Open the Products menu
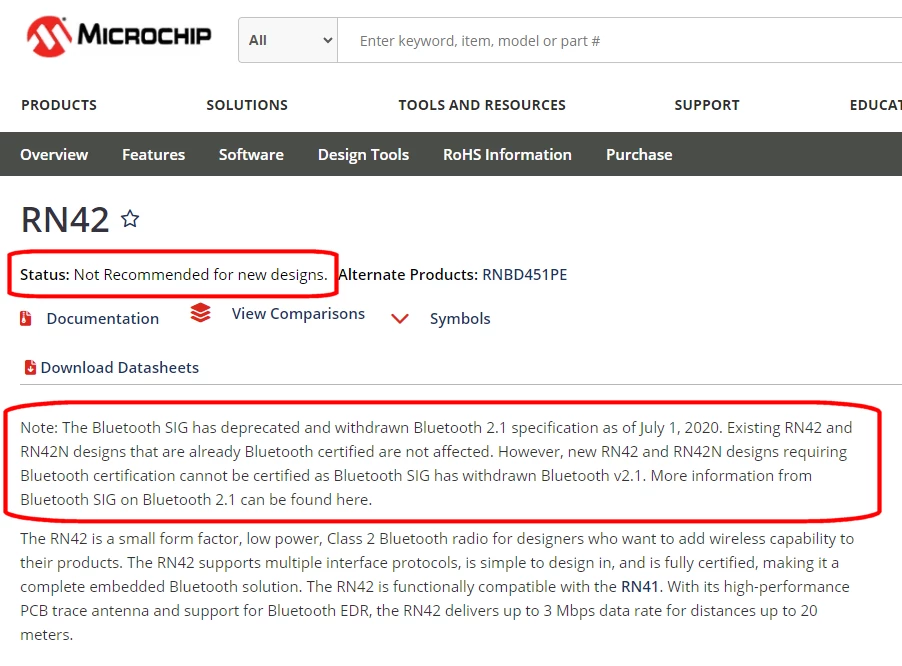The width and height of the screenshot is (902, 666). pyautogui.click(x=59, y=105)
